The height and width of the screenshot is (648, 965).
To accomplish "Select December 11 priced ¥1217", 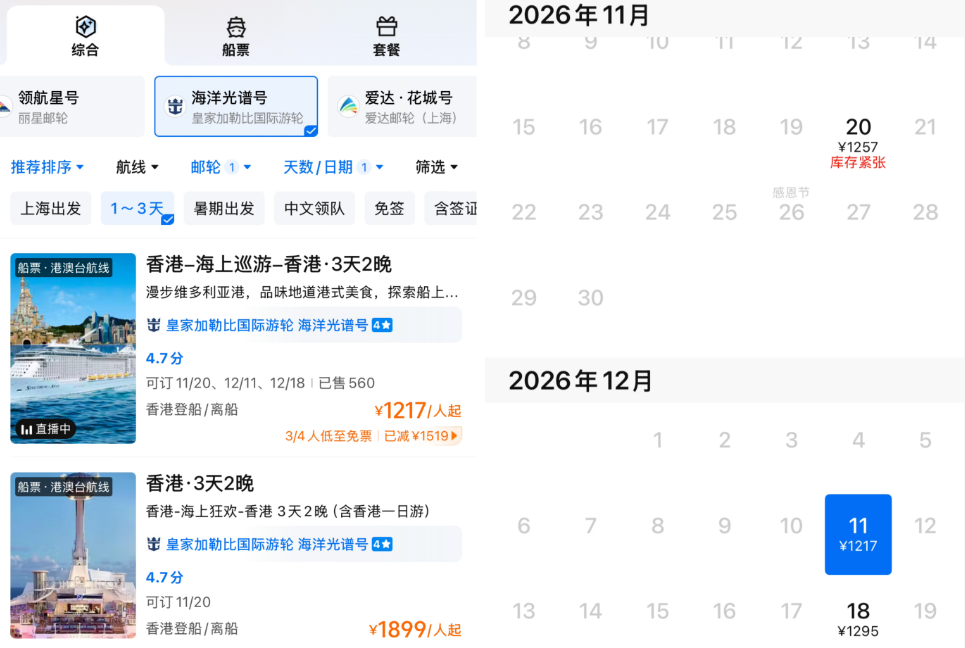I will (858, 534).
